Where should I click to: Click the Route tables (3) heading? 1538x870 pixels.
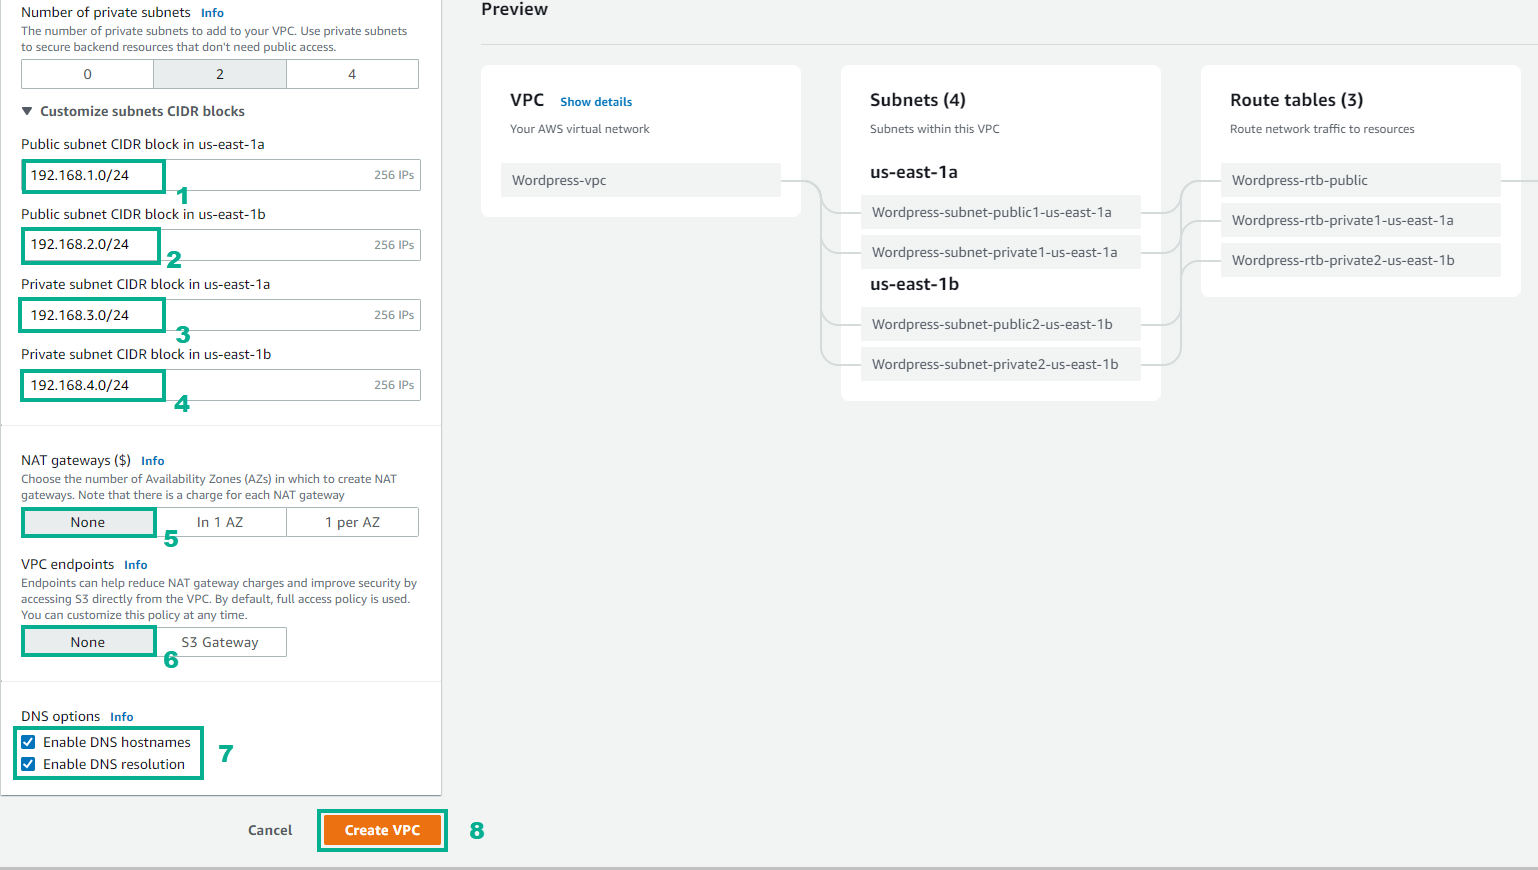(1297, 100)
